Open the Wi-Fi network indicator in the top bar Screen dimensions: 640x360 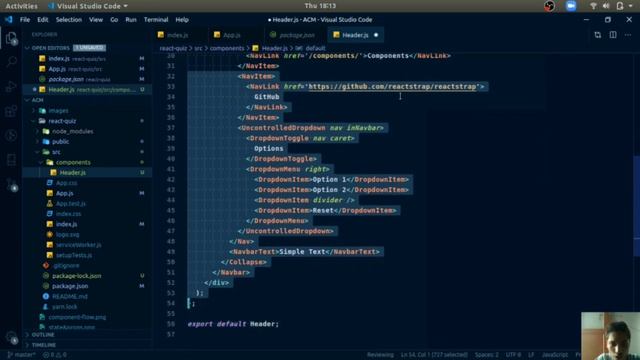pos(593,6)
